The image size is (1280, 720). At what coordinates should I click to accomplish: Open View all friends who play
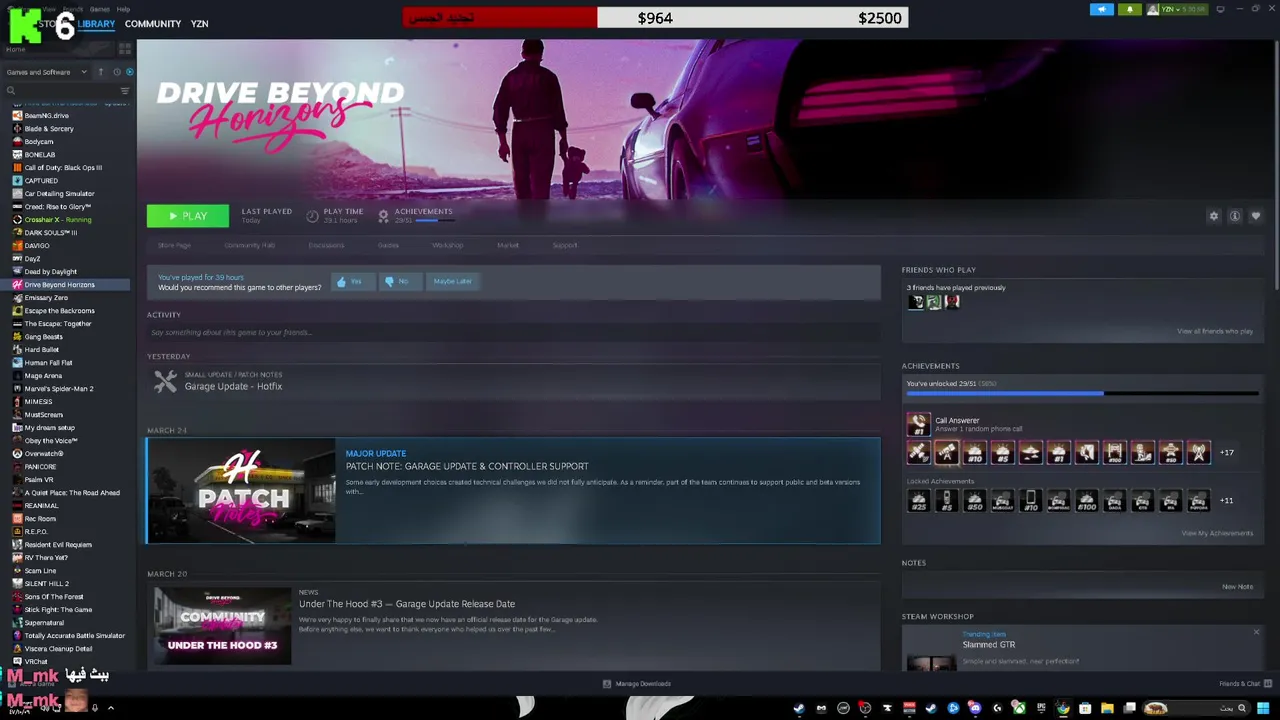click(1214, 331)
